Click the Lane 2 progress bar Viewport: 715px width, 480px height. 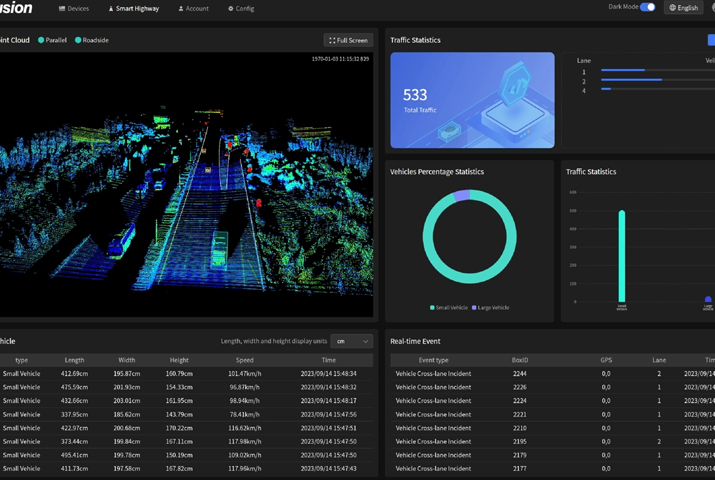pyautogui.click(x=632, y=80)
